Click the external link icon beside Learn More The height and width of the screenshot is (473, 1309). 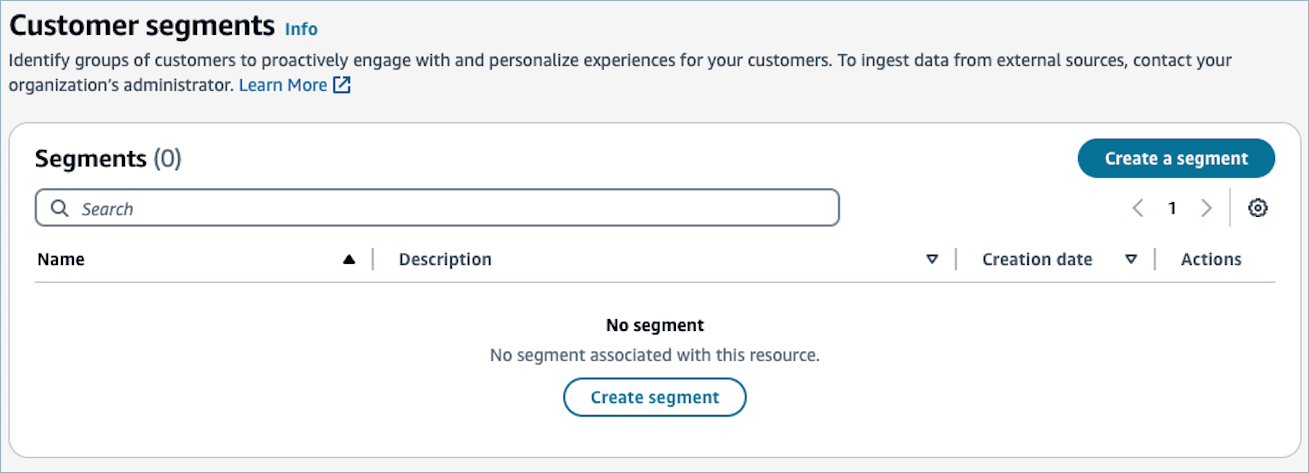(x=342, y=85)
